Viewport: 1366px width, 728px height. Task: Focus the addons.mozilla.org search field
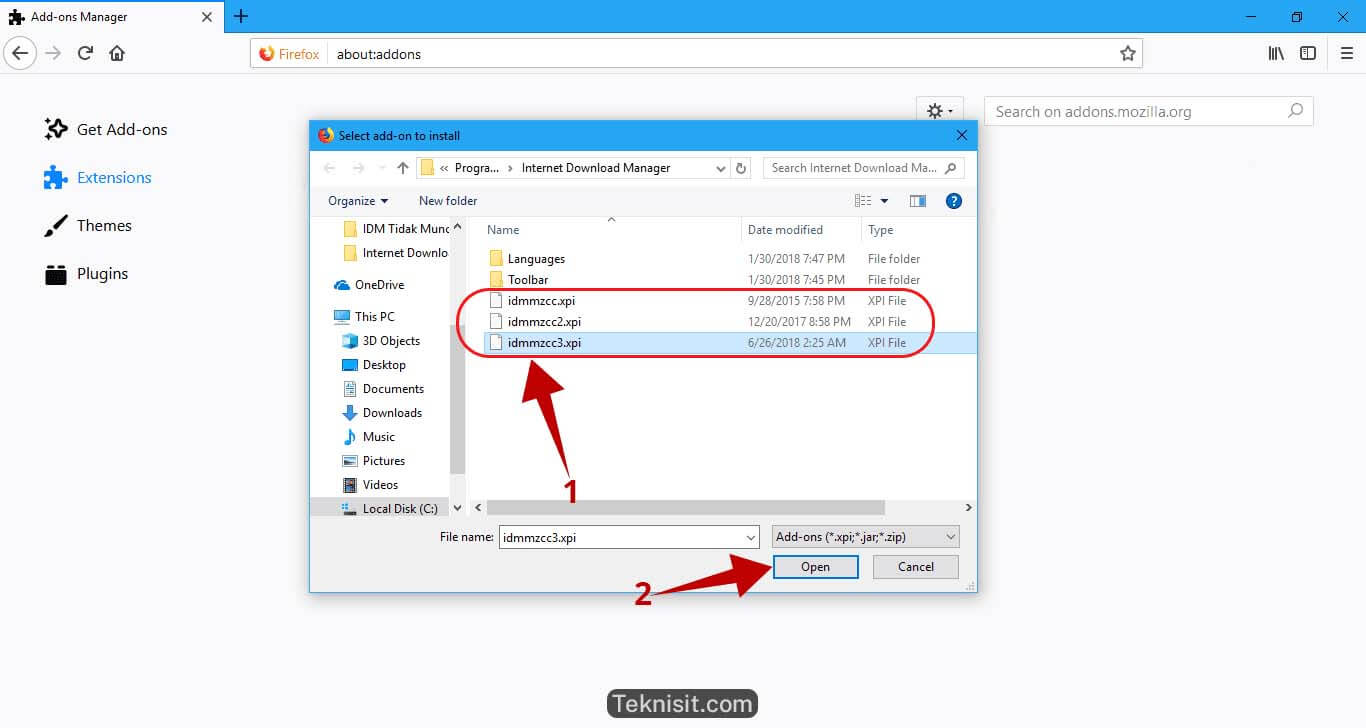pos(1148,111)
